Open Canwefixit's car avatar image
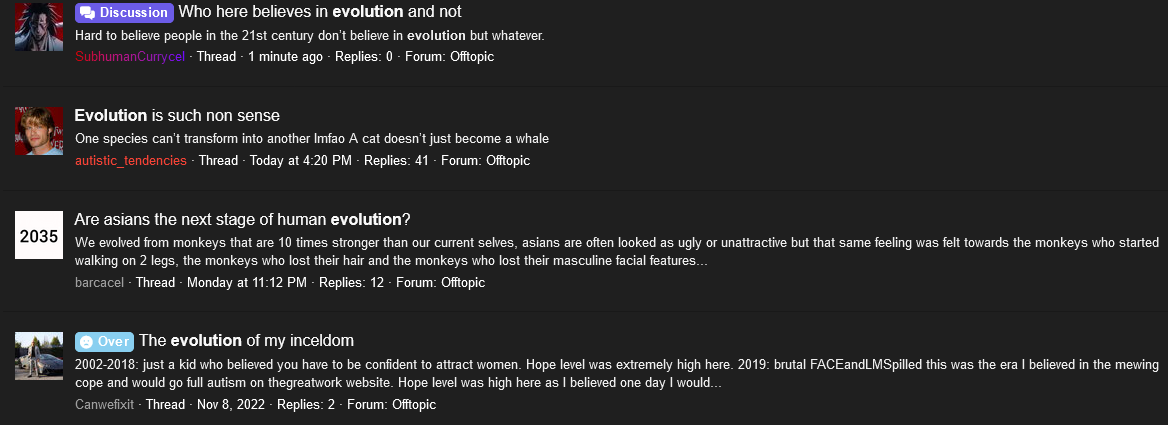The width and height of the screenshot is (1168, 425). (x=39, y=356)
